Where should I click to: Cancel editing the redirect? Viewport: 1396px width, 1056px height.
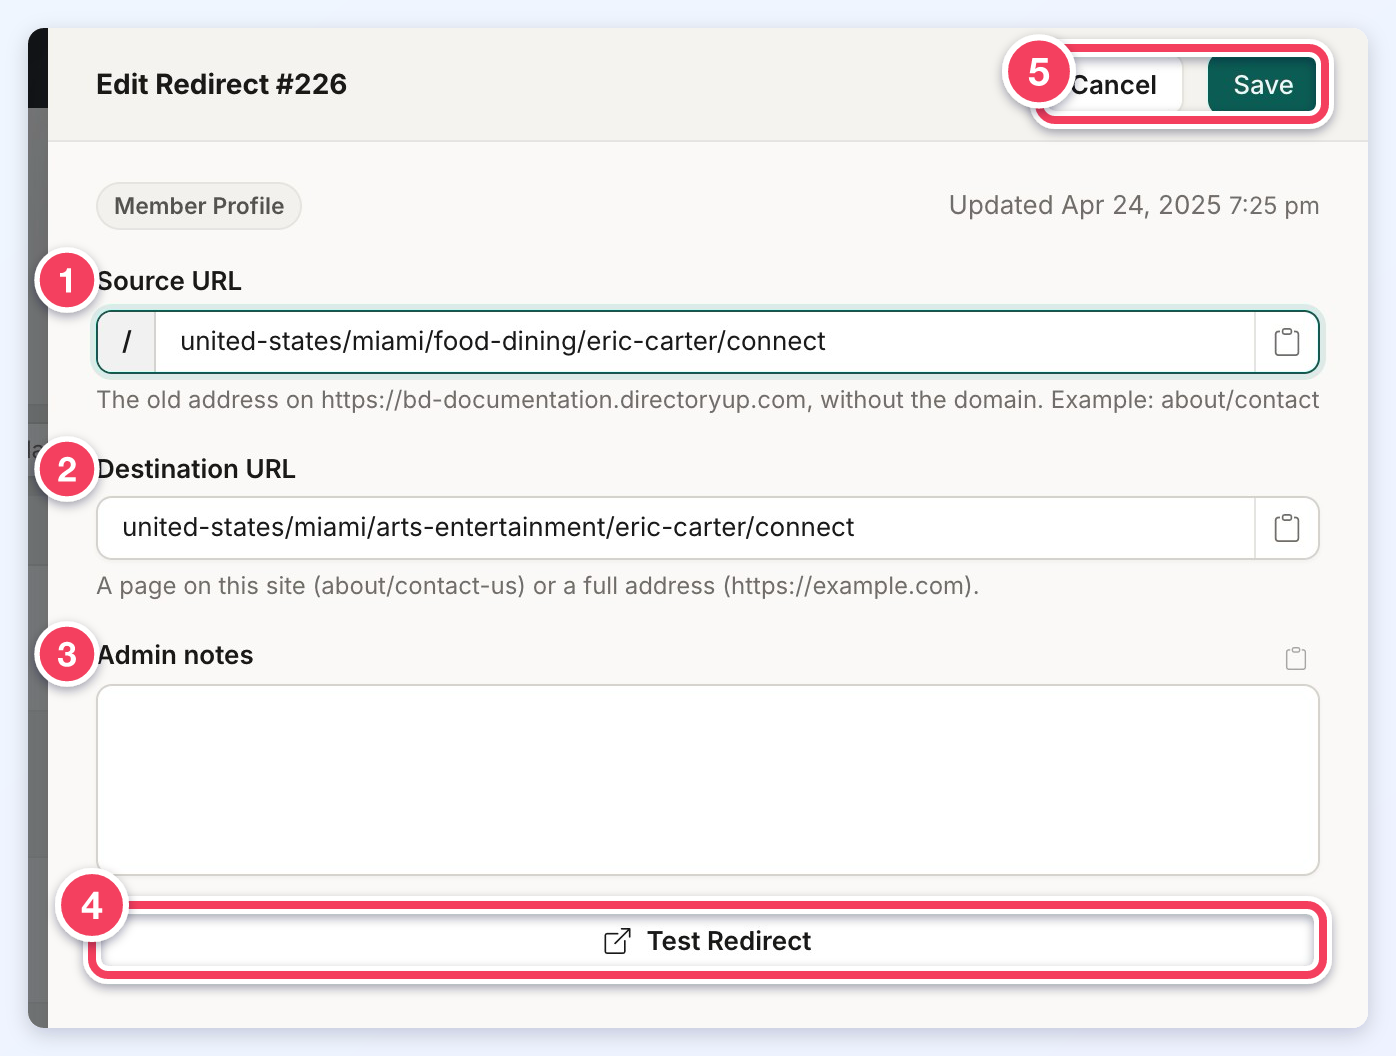1113,85
